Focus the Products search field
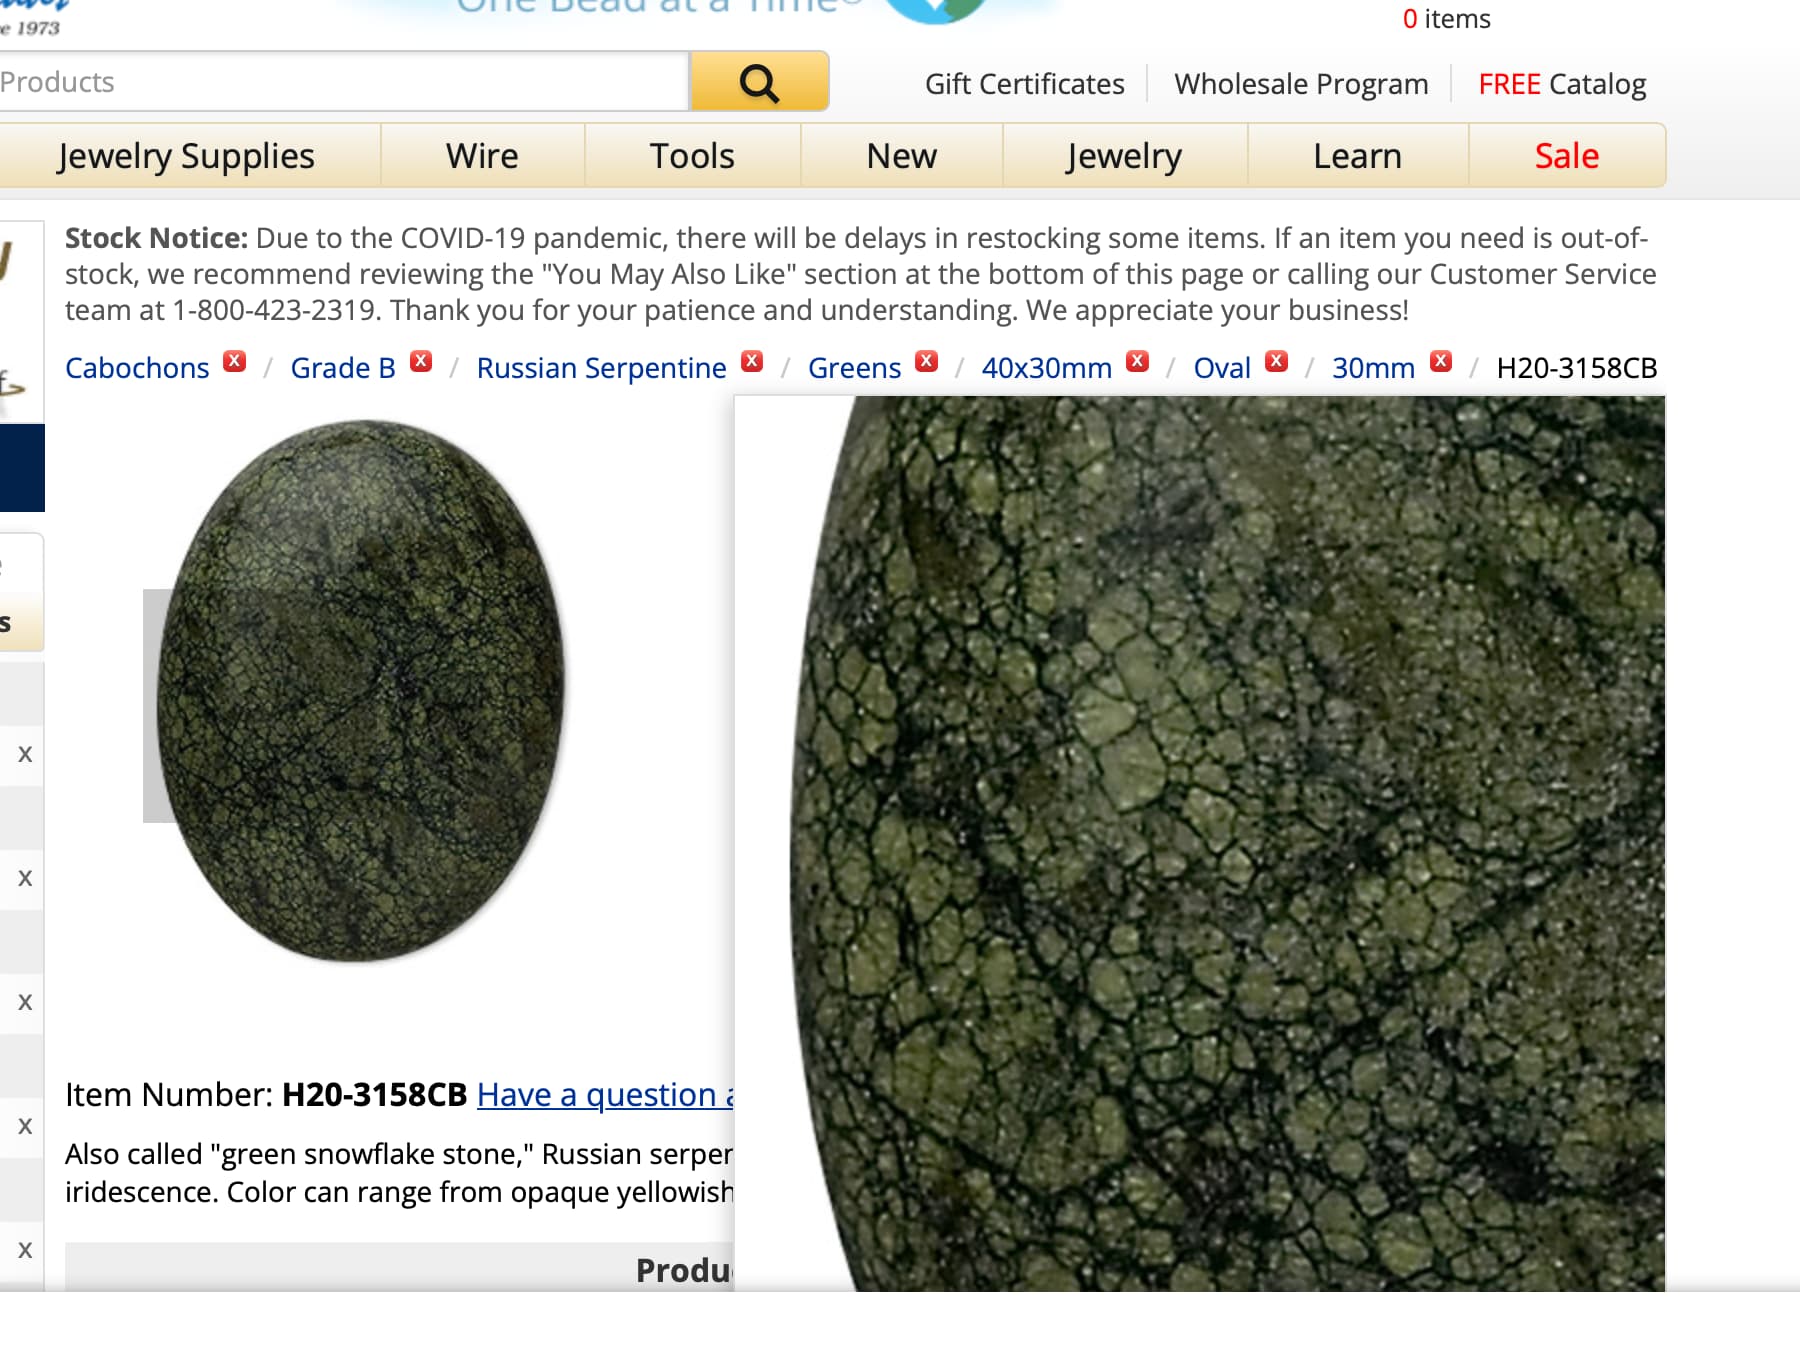The width and height of the screenshot is (1800, 1370). pyautogui.click(x=343, y=82)
